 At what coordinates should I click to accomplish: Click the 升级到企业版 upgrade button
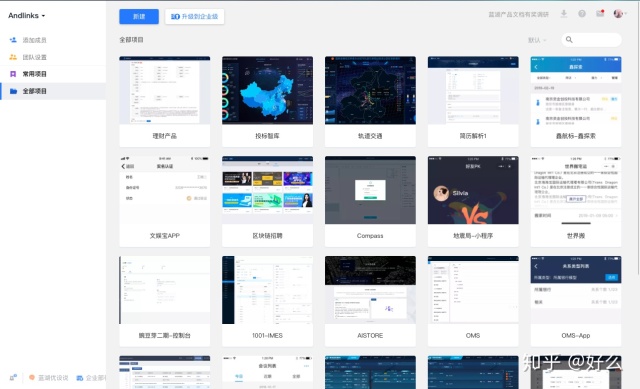point(195,16)
